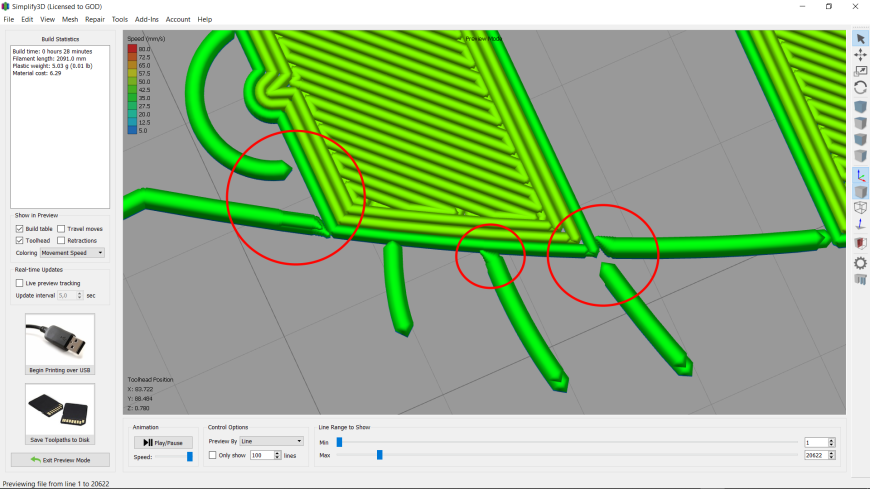
Task: Increase the Only show lines count stepper
Action: (x=277, y=453)
